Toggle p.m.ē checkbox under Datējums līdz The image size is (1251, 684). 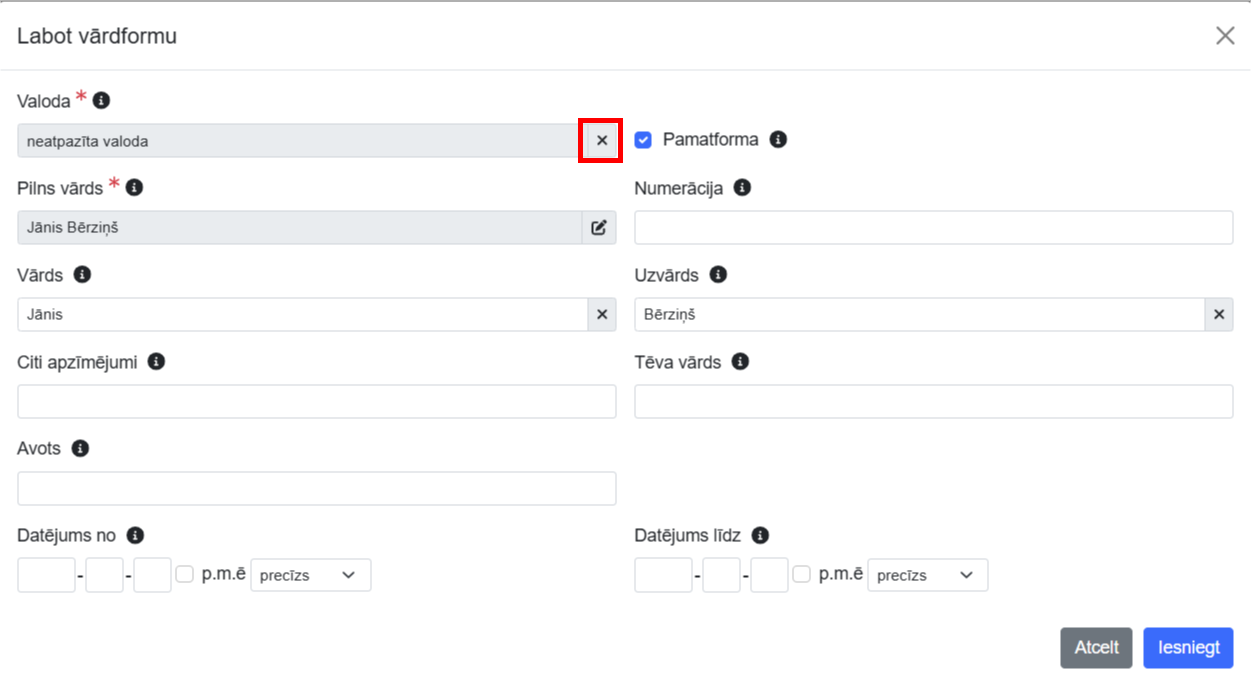click(802, 575)
